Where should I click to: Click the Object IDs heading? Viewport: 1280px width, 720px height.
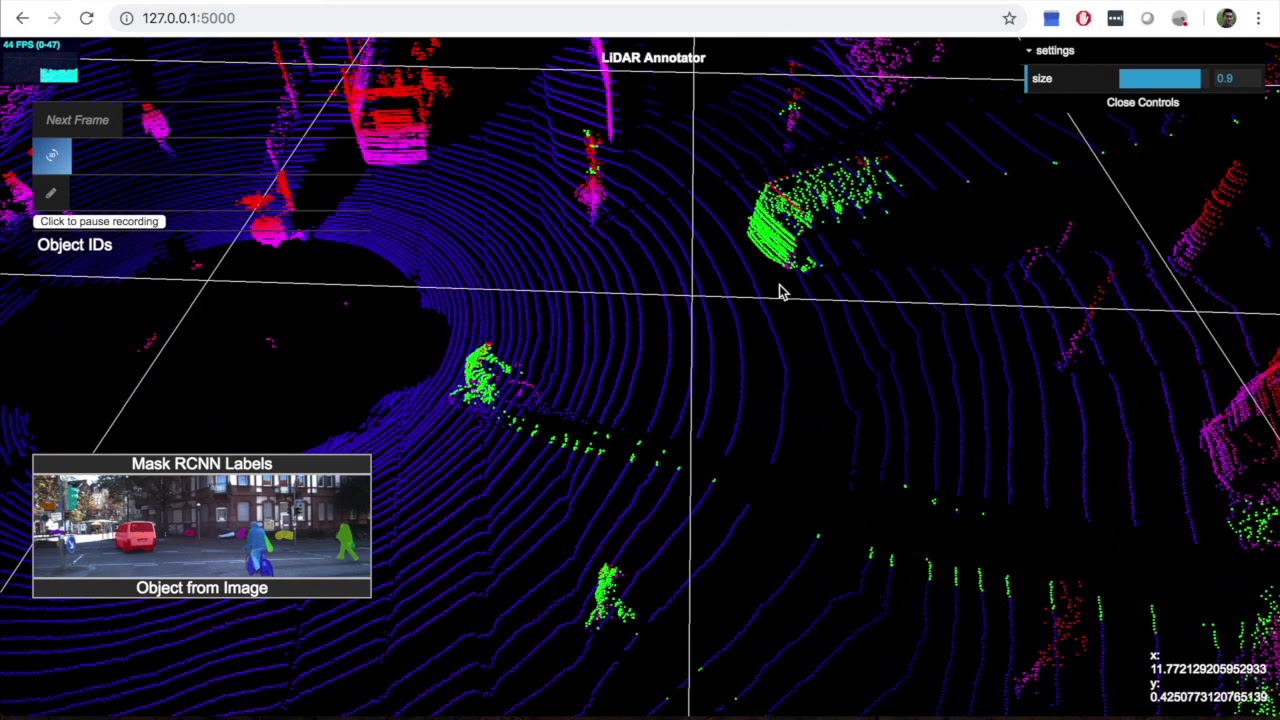pyautogui.click(x=75, y=245)
